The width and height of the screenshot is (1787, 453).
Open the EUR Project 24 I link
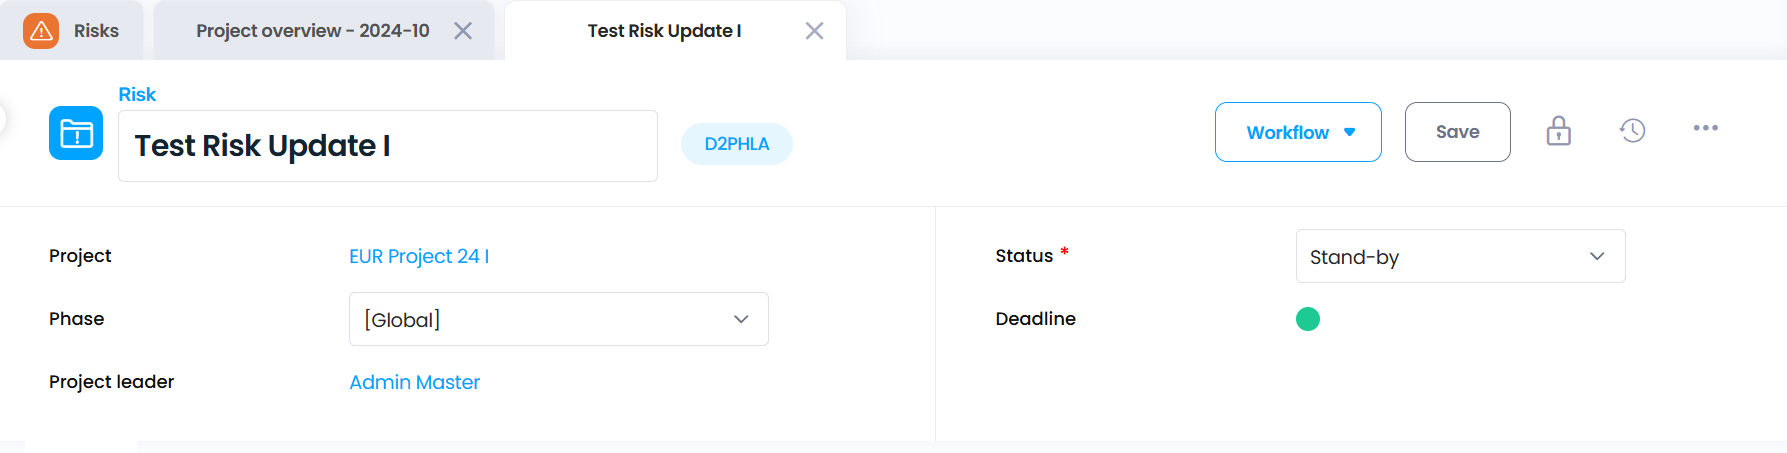(419, 256)
